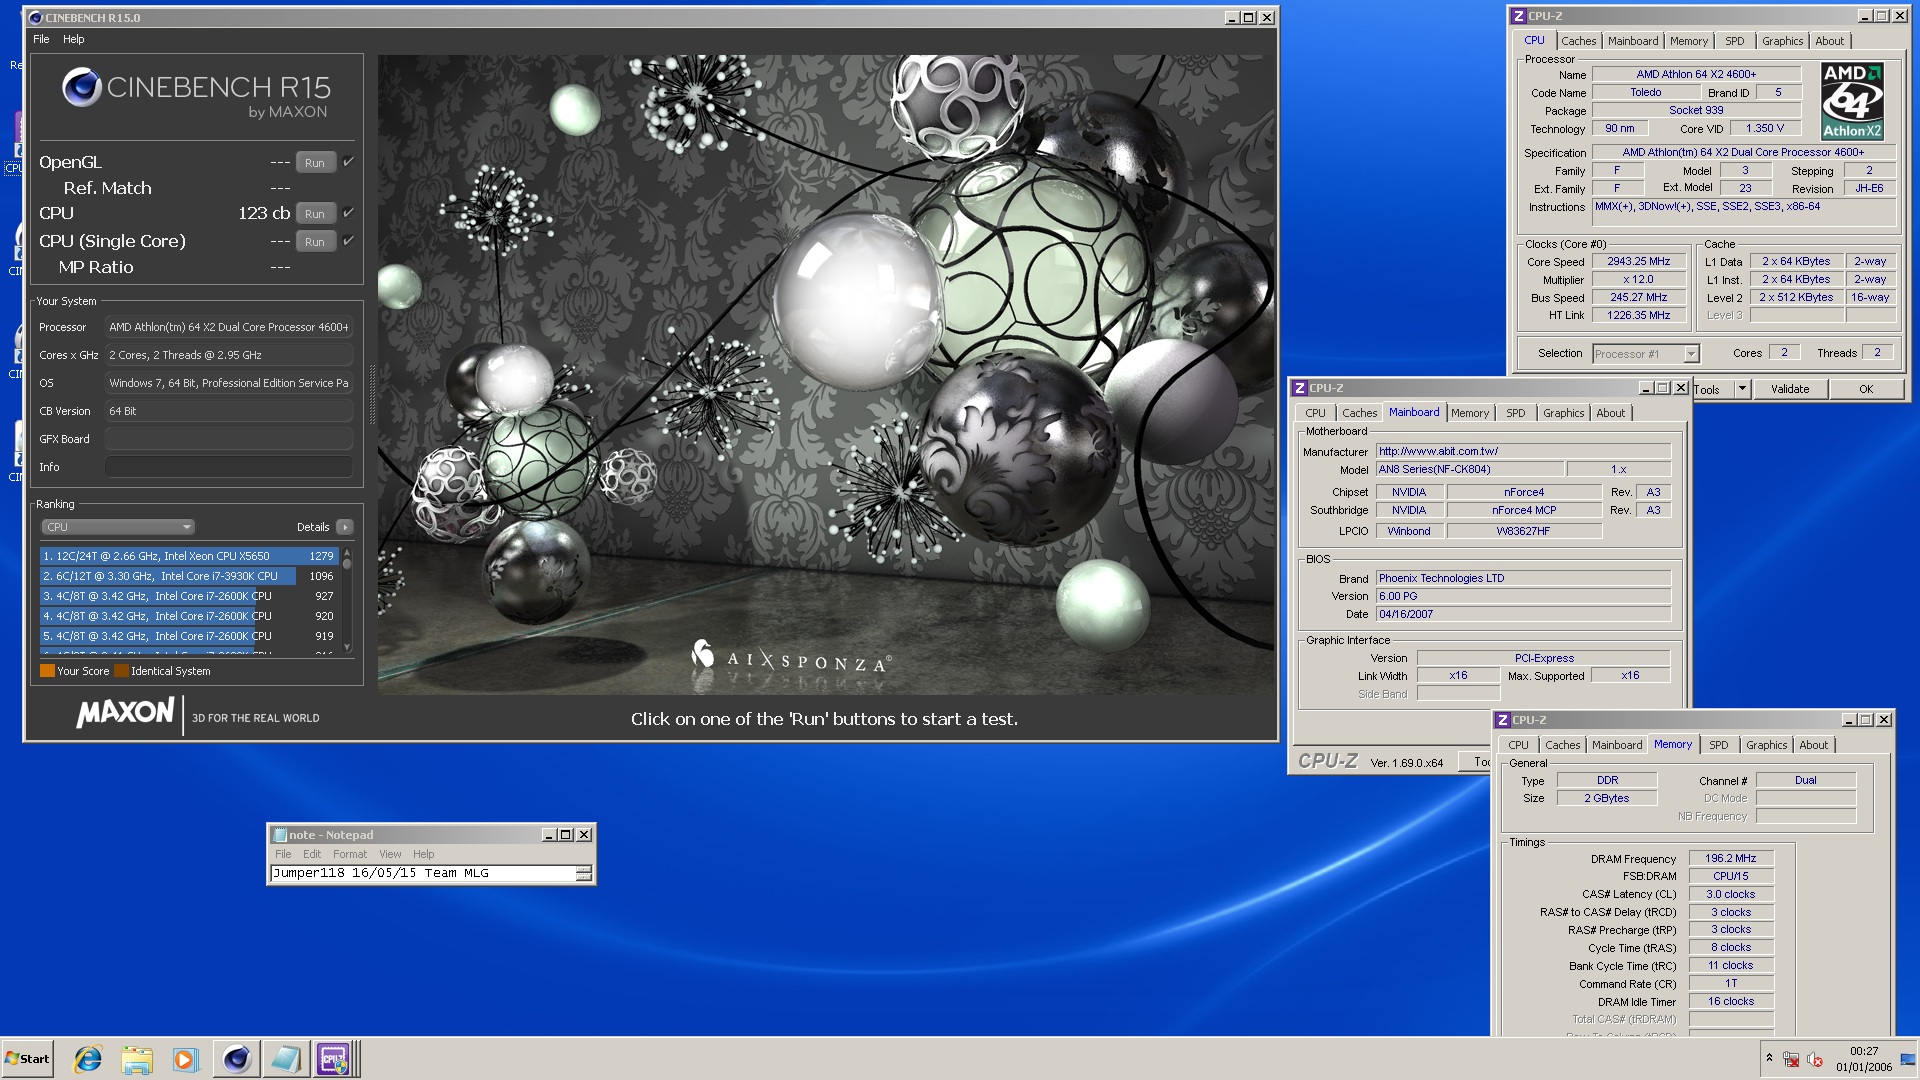
Task: Toggle the CPU test checkmark
Action: (348, 212)
